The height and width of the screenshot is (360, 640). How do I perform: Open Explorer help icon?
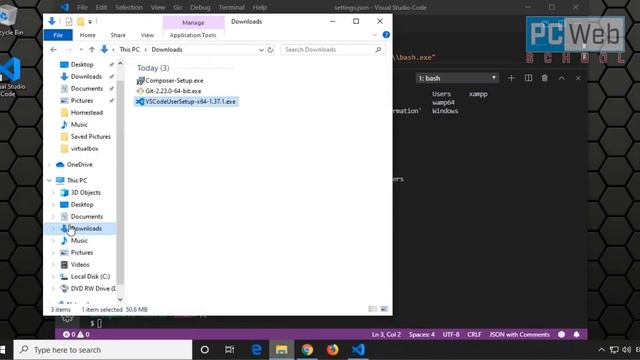(x=386, y=35)
